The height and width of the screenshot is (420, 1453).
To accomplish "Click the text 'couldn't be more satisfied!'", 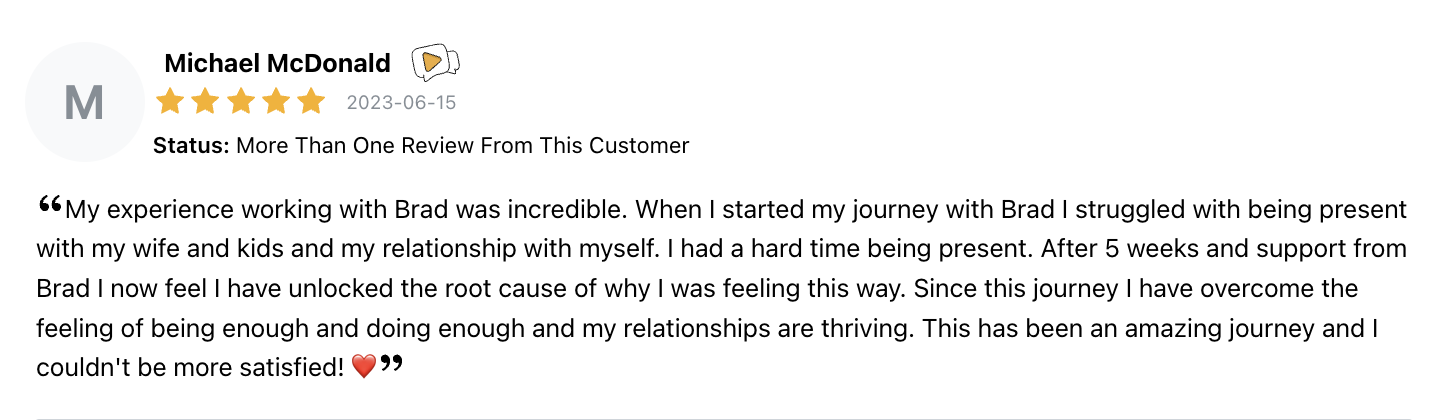I will click(192, 368).
